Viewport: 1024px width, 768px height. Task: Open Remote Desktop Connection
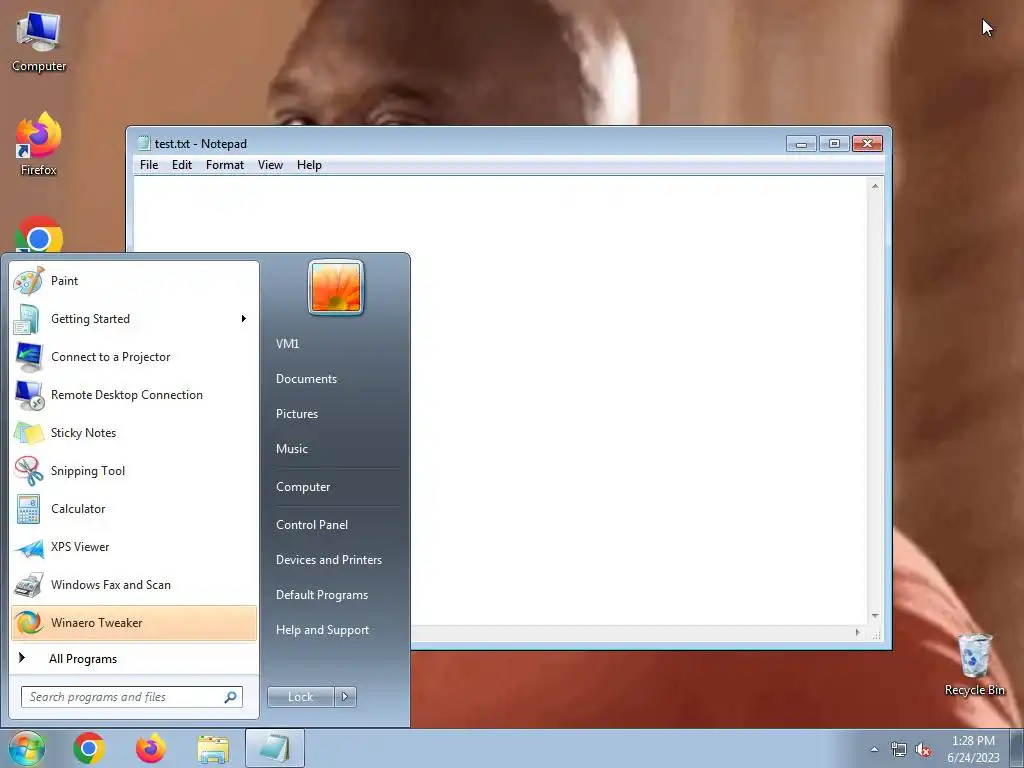click(x=134, y=394)
